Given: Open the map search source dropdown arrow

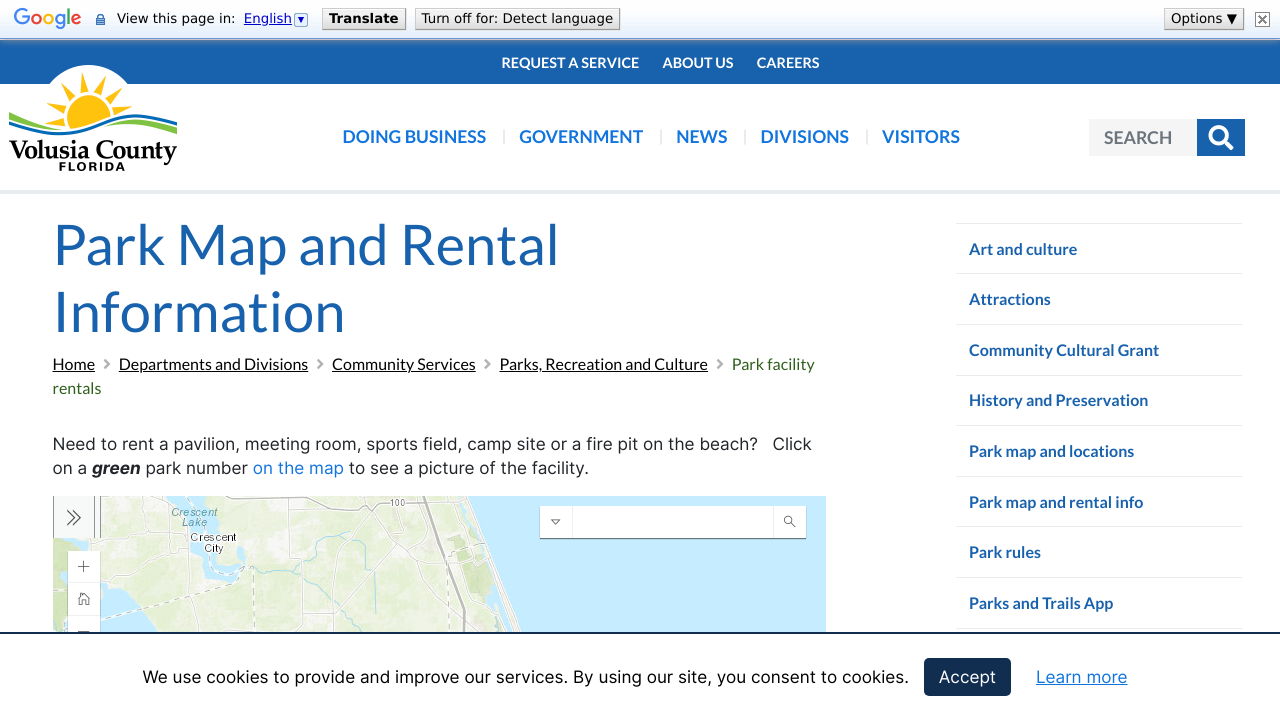Looking at the screenshot, I should pyautogui.click(x=556, y=522).
